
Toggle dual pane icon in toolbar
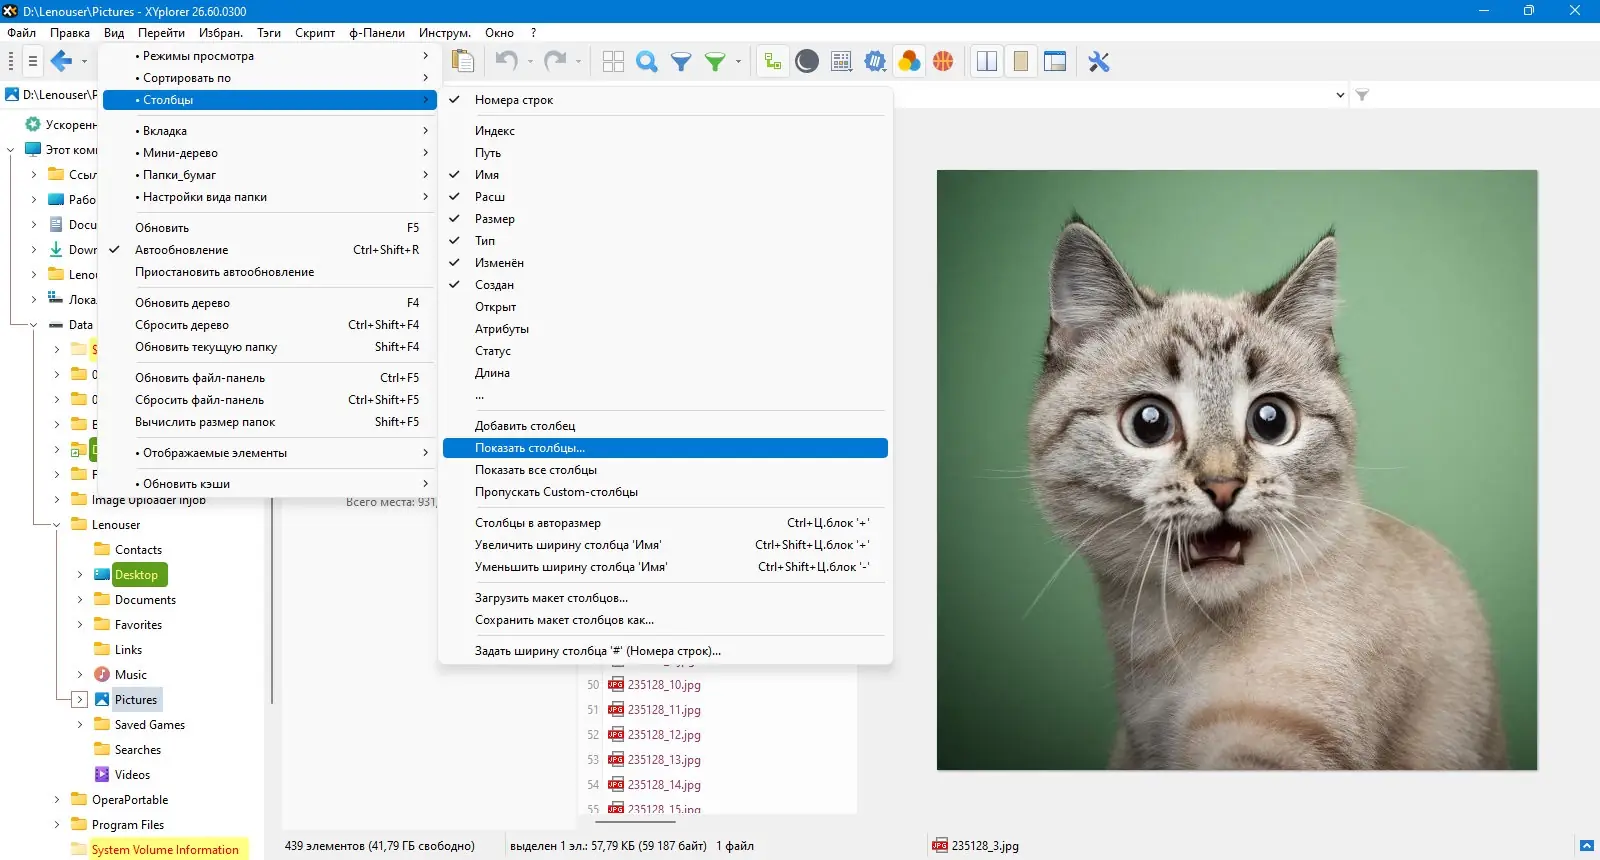pyautogui.click(x=987, y=62)
